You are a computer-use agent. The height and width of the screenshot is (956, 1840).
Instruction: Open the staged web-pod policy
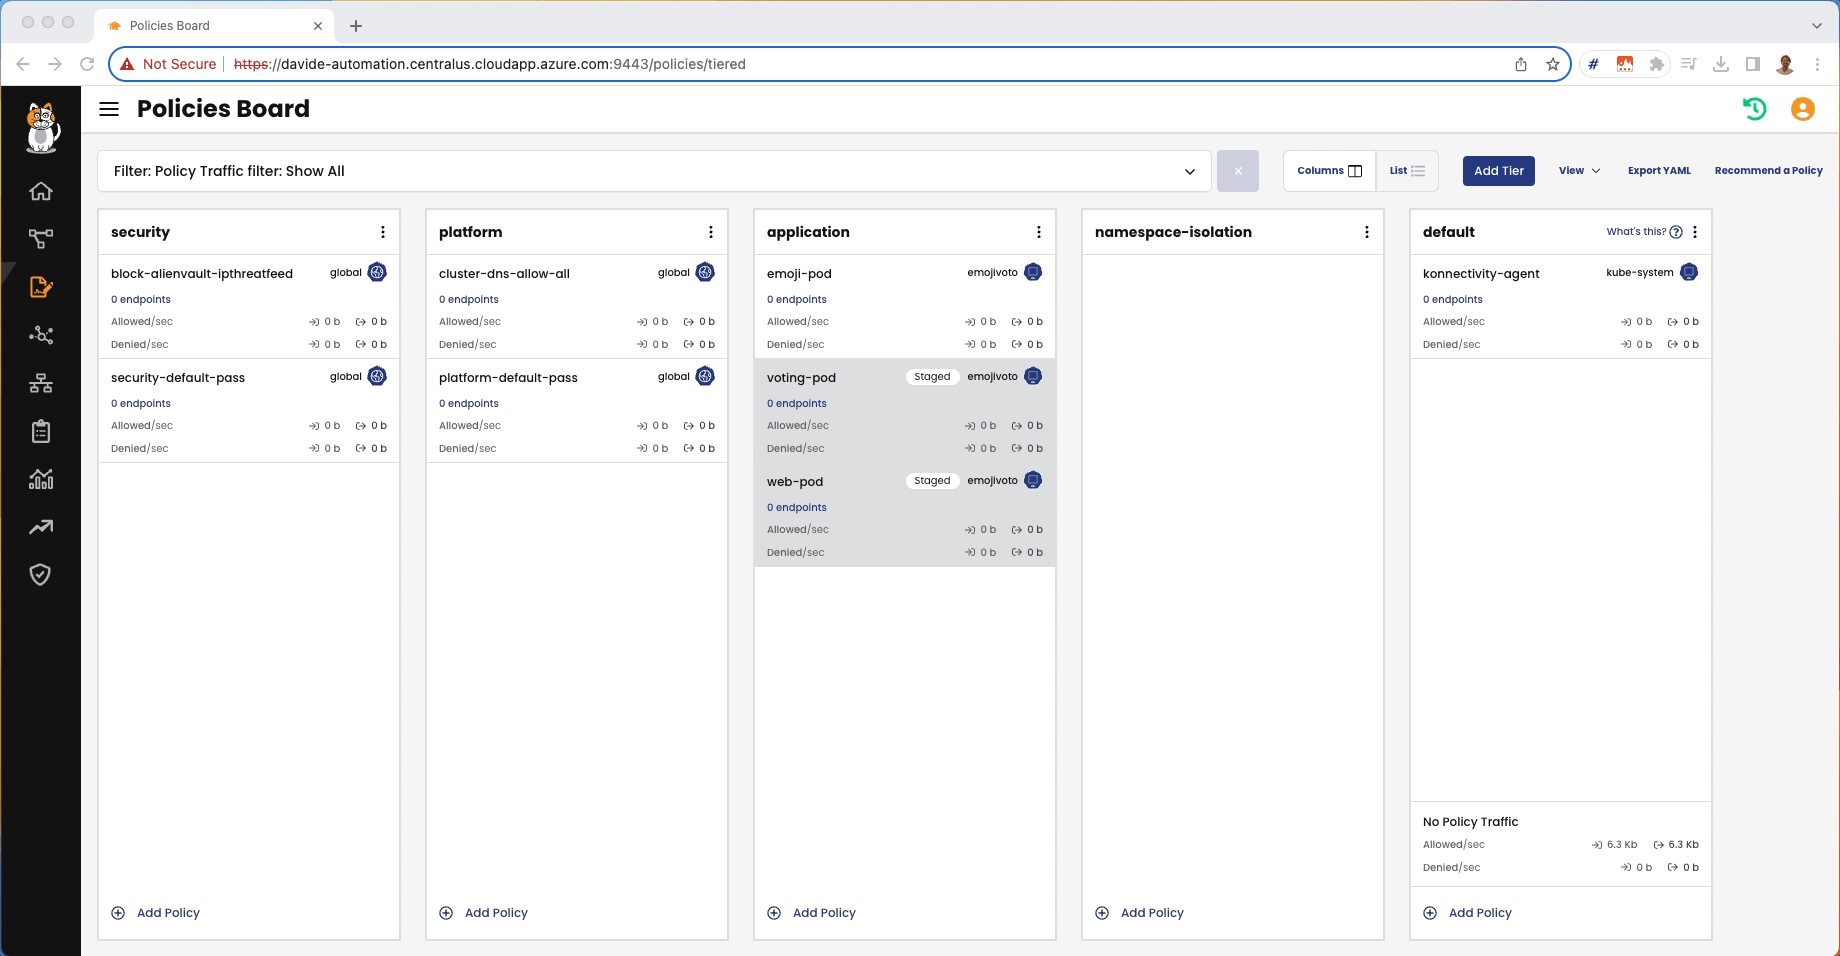point(795,482)
